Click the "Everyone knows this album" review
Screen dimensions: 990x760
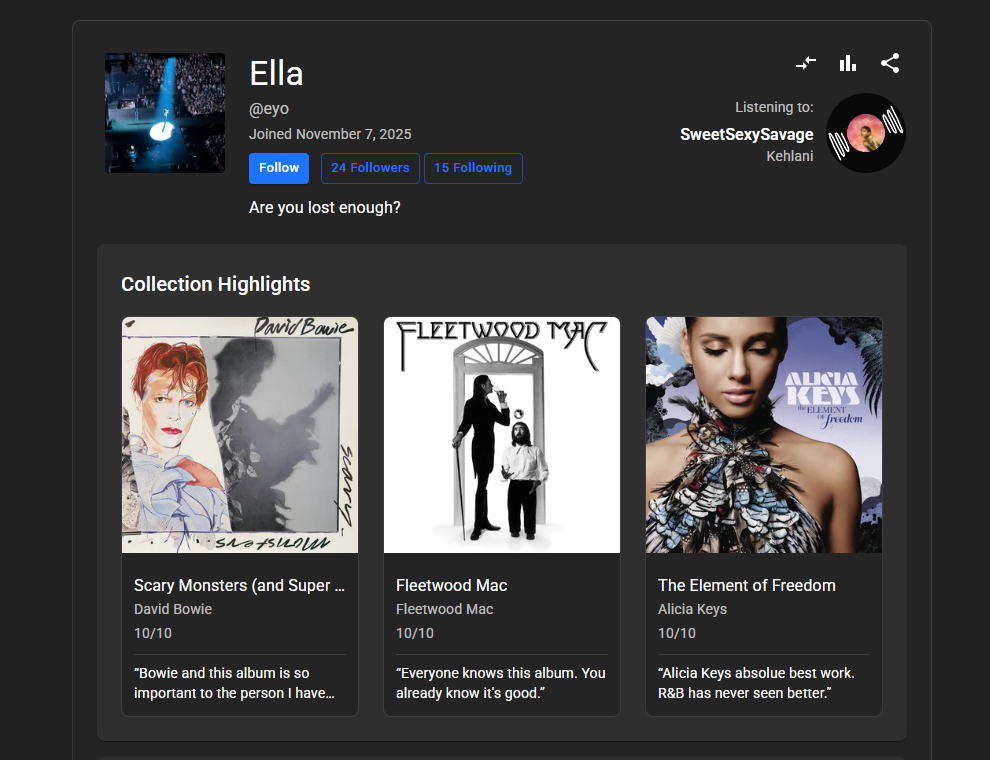click(x=501, y=683)
